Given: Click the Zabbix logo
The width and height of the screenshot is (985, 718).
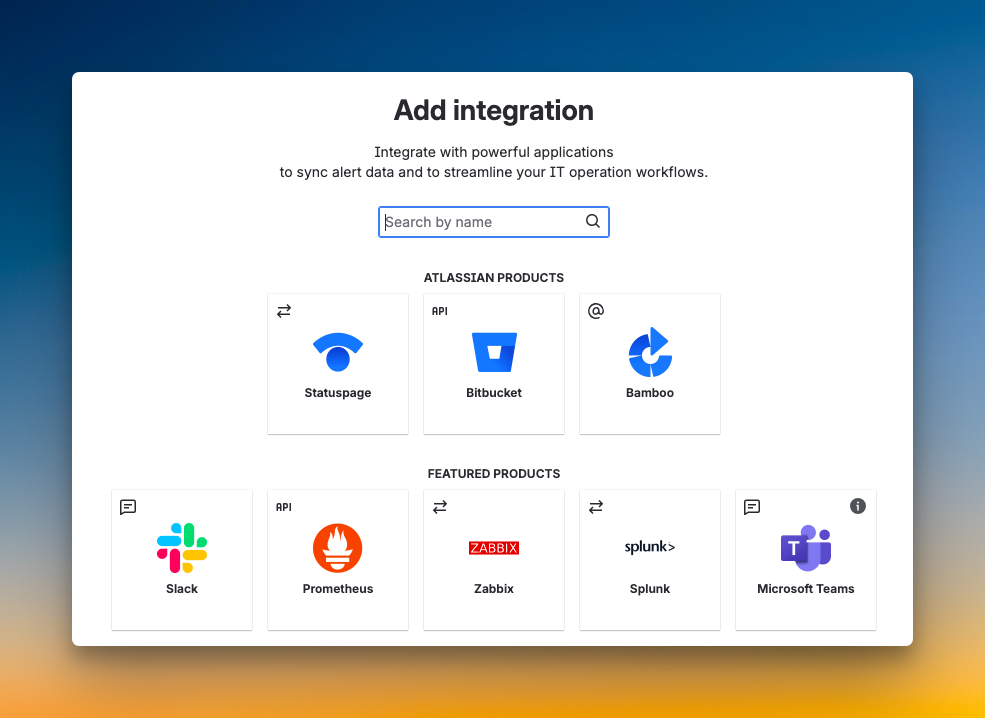Looking at the screenshot, I should coord(493,547).
